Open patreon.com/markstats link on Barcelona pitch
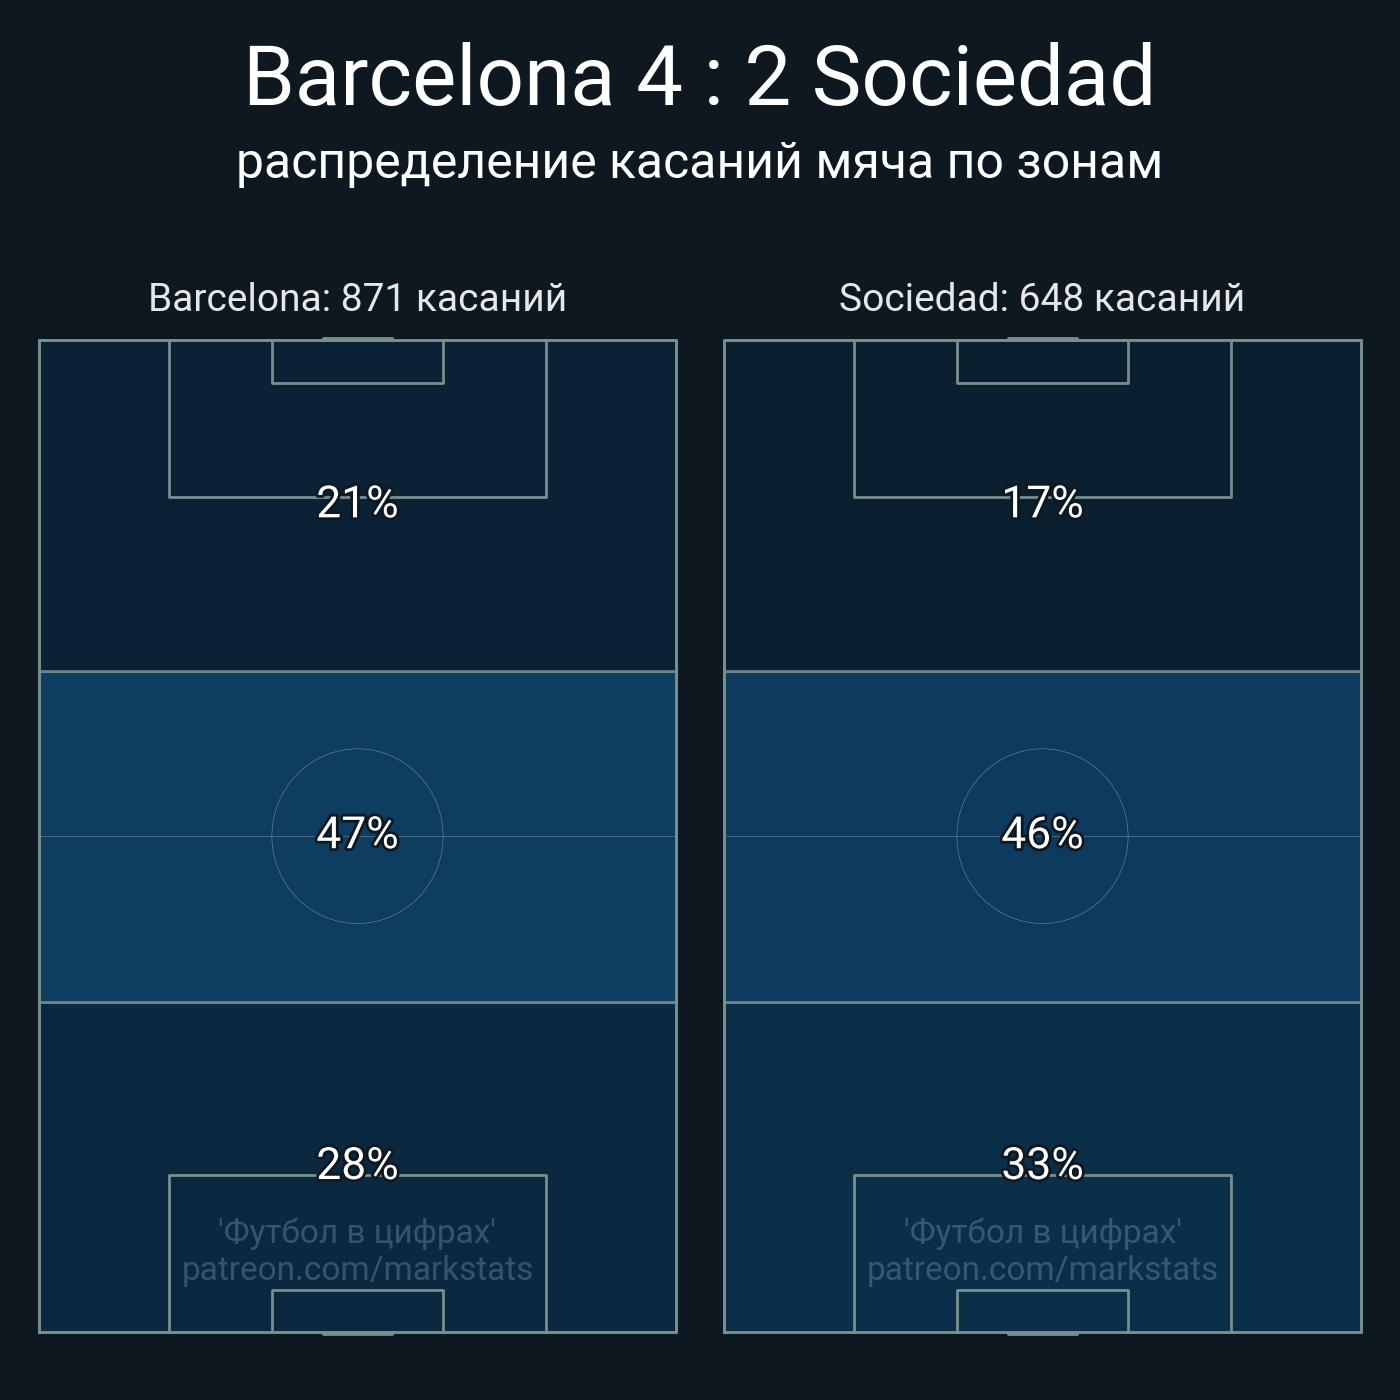 pyautogui.click(x=358, y=1269)
